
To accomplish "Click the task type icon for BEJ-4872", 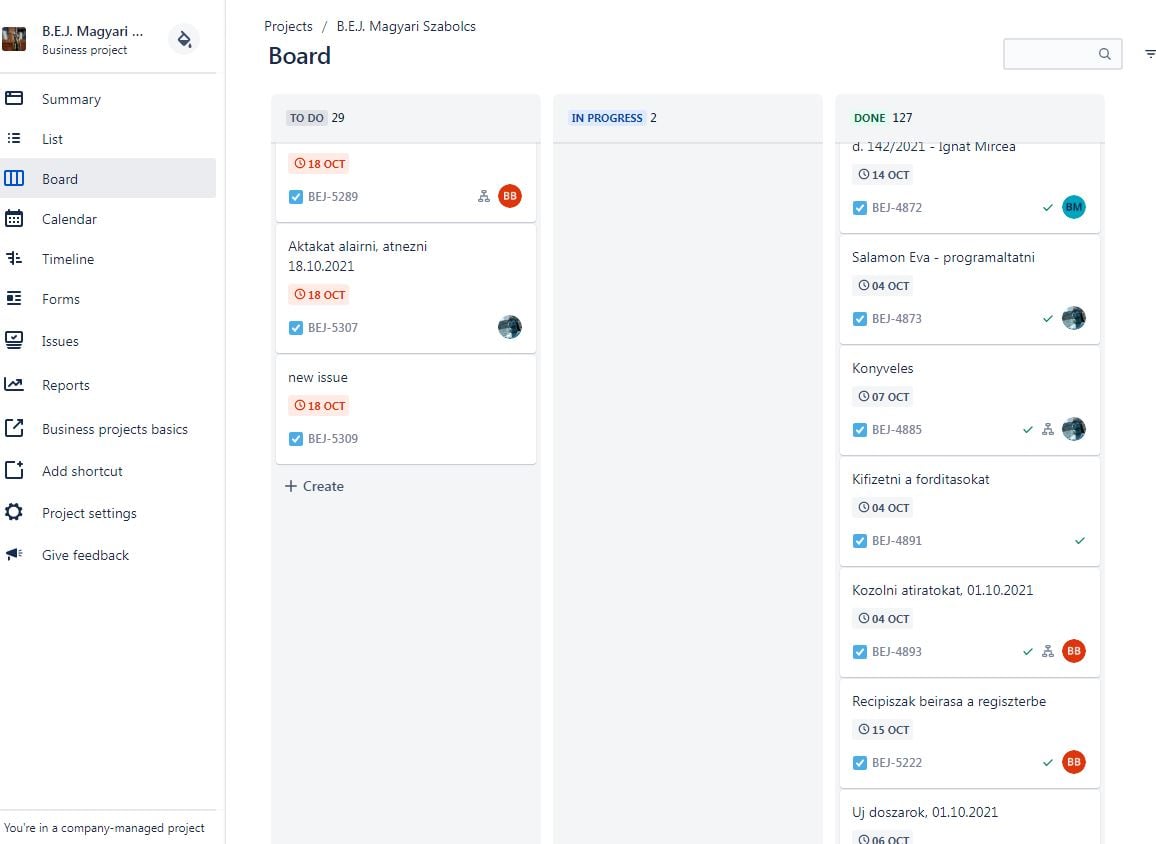I will 860,208.
